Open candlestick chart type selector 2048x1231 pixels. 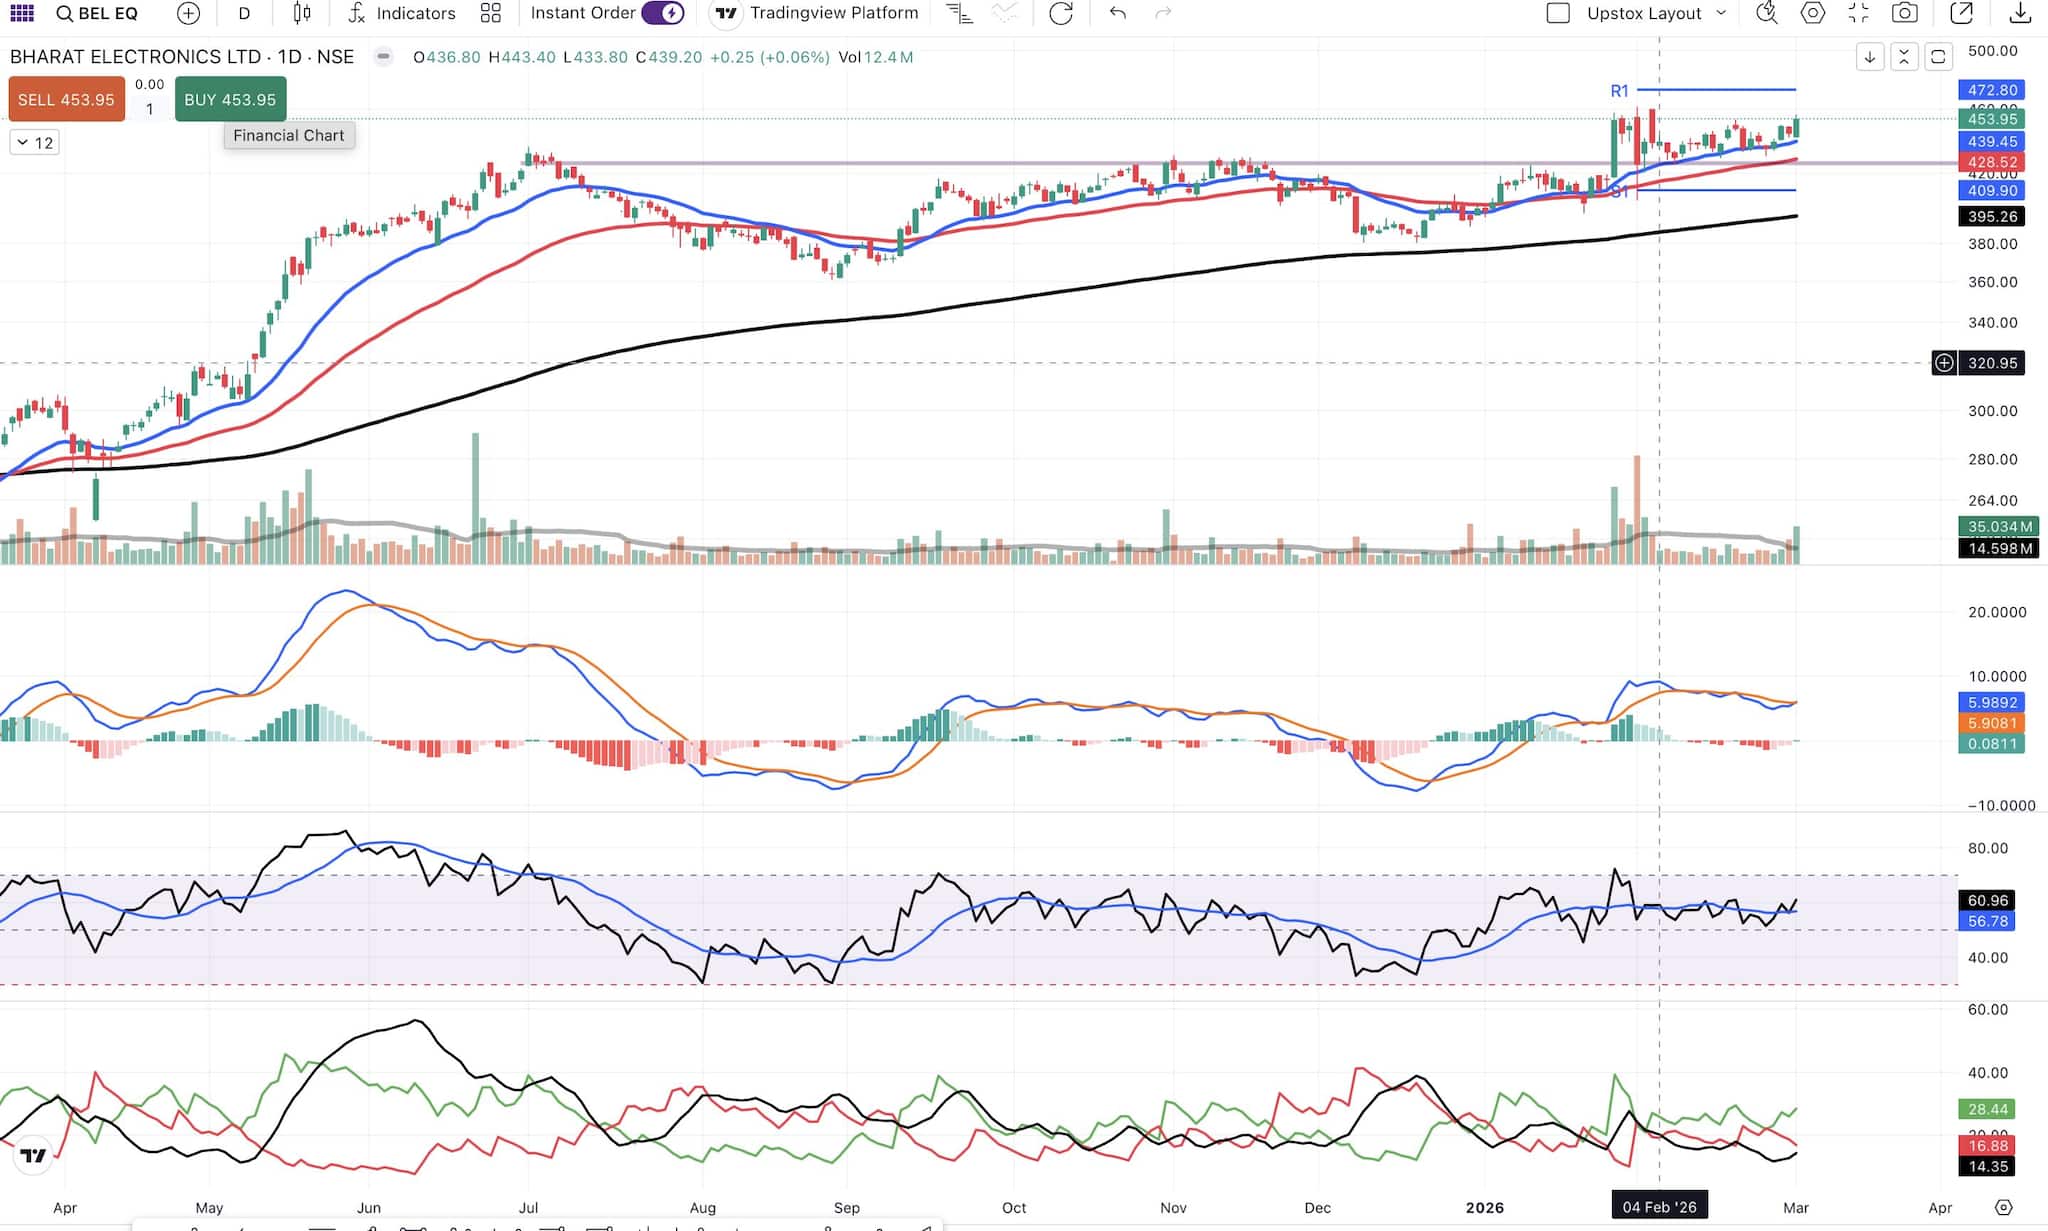point(302,13)
